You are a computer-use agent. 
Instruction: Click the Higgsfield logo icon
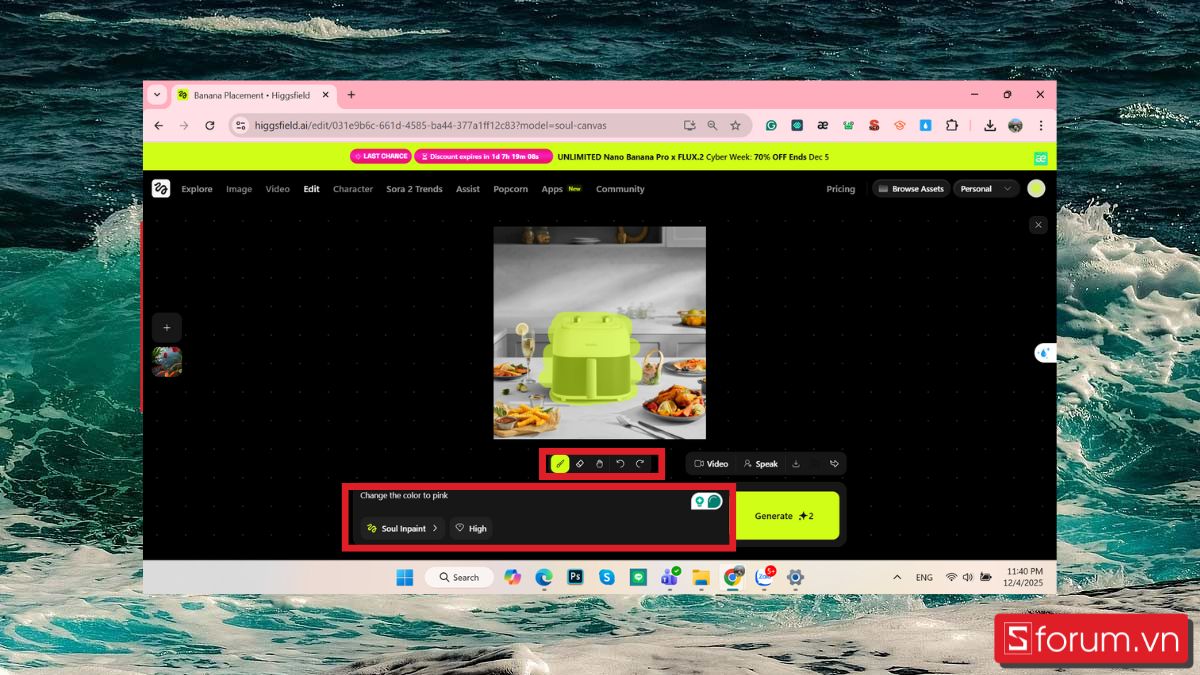pos(161,188)
